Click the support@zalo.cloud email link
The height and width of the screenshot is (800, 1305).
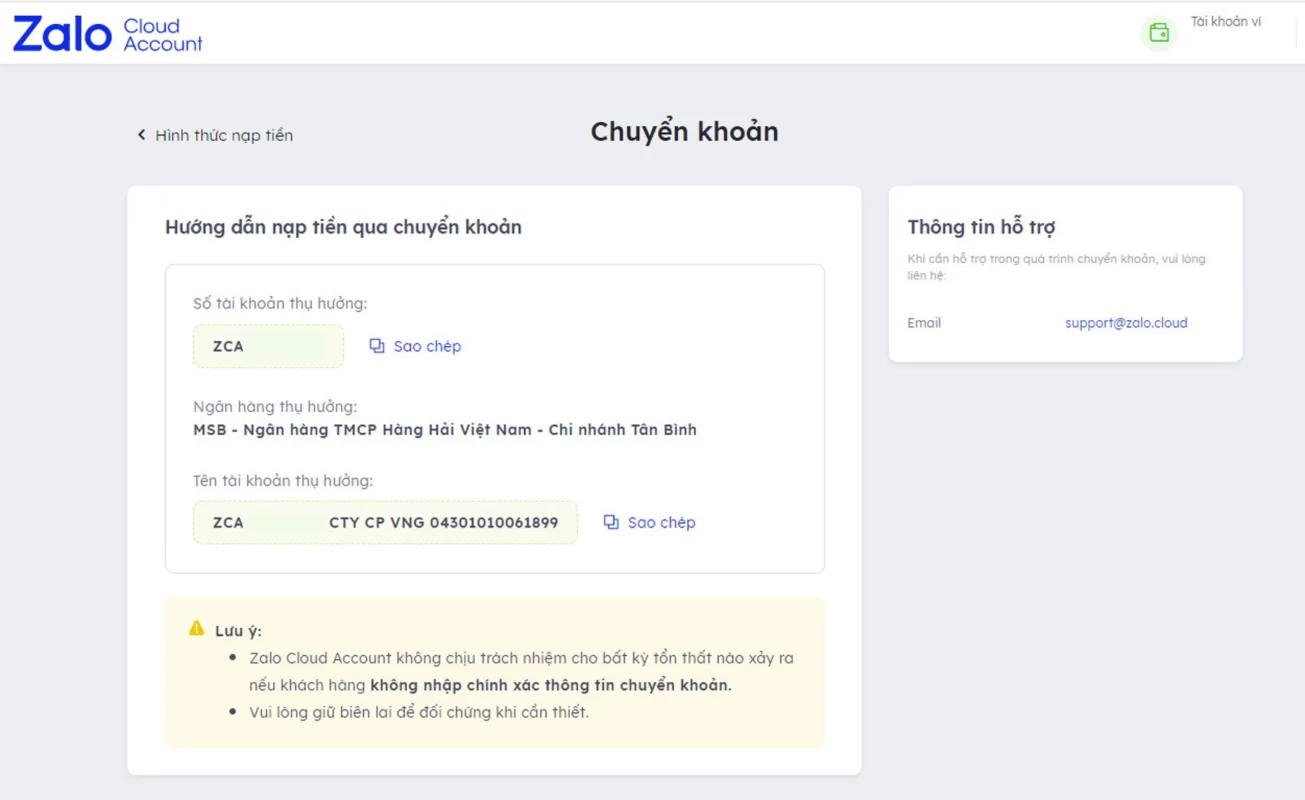1126,323
